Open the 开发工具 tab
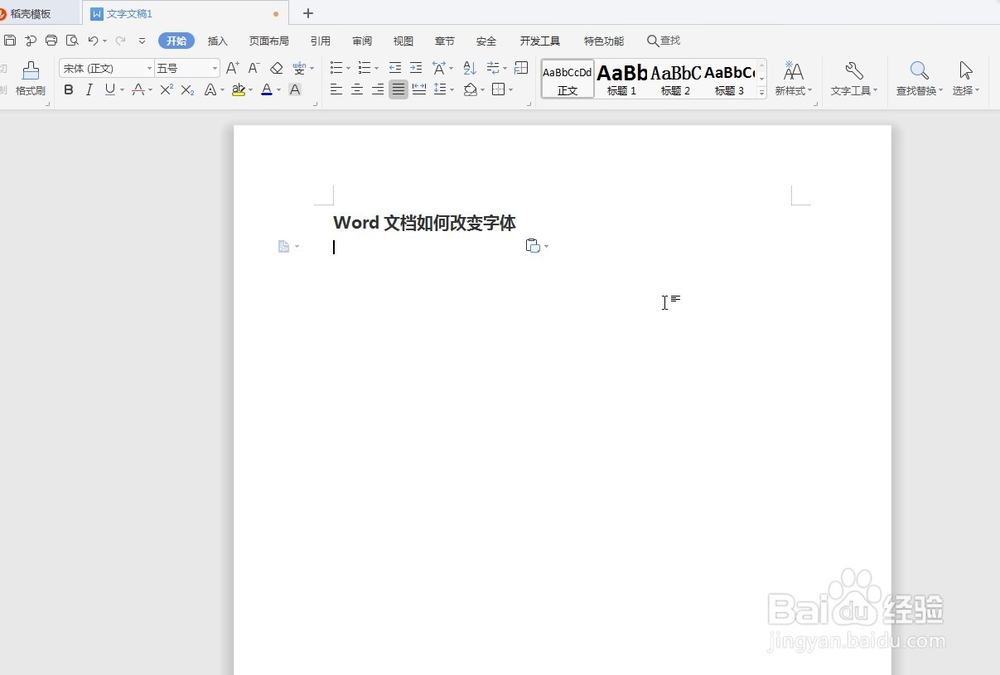This screenshot has width=1000, height=675. [x=540, y=41]
